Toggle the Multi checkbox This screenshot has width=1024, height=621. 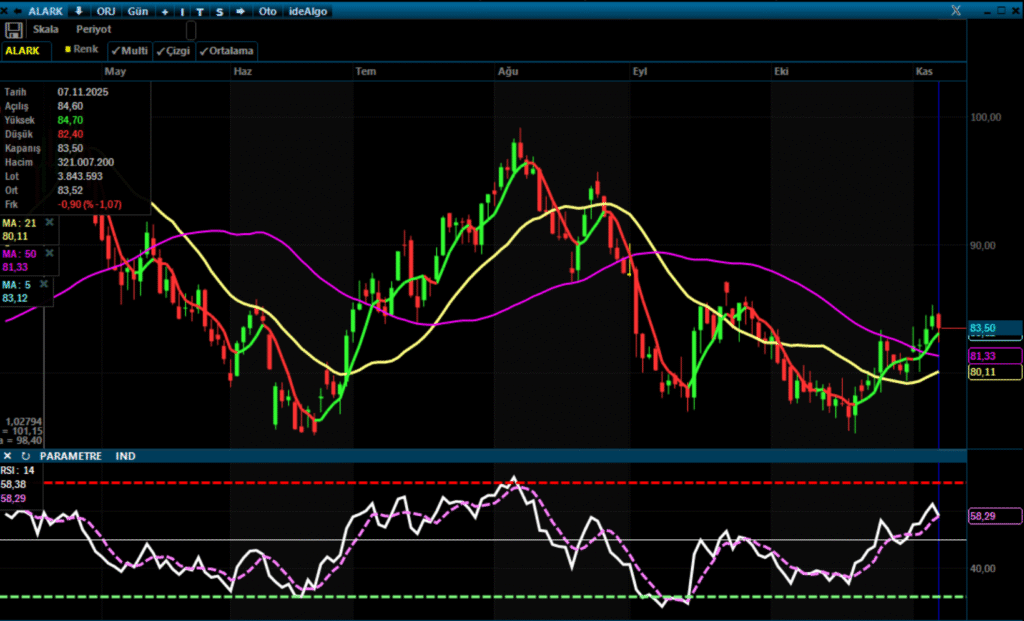tap(129, 50)
